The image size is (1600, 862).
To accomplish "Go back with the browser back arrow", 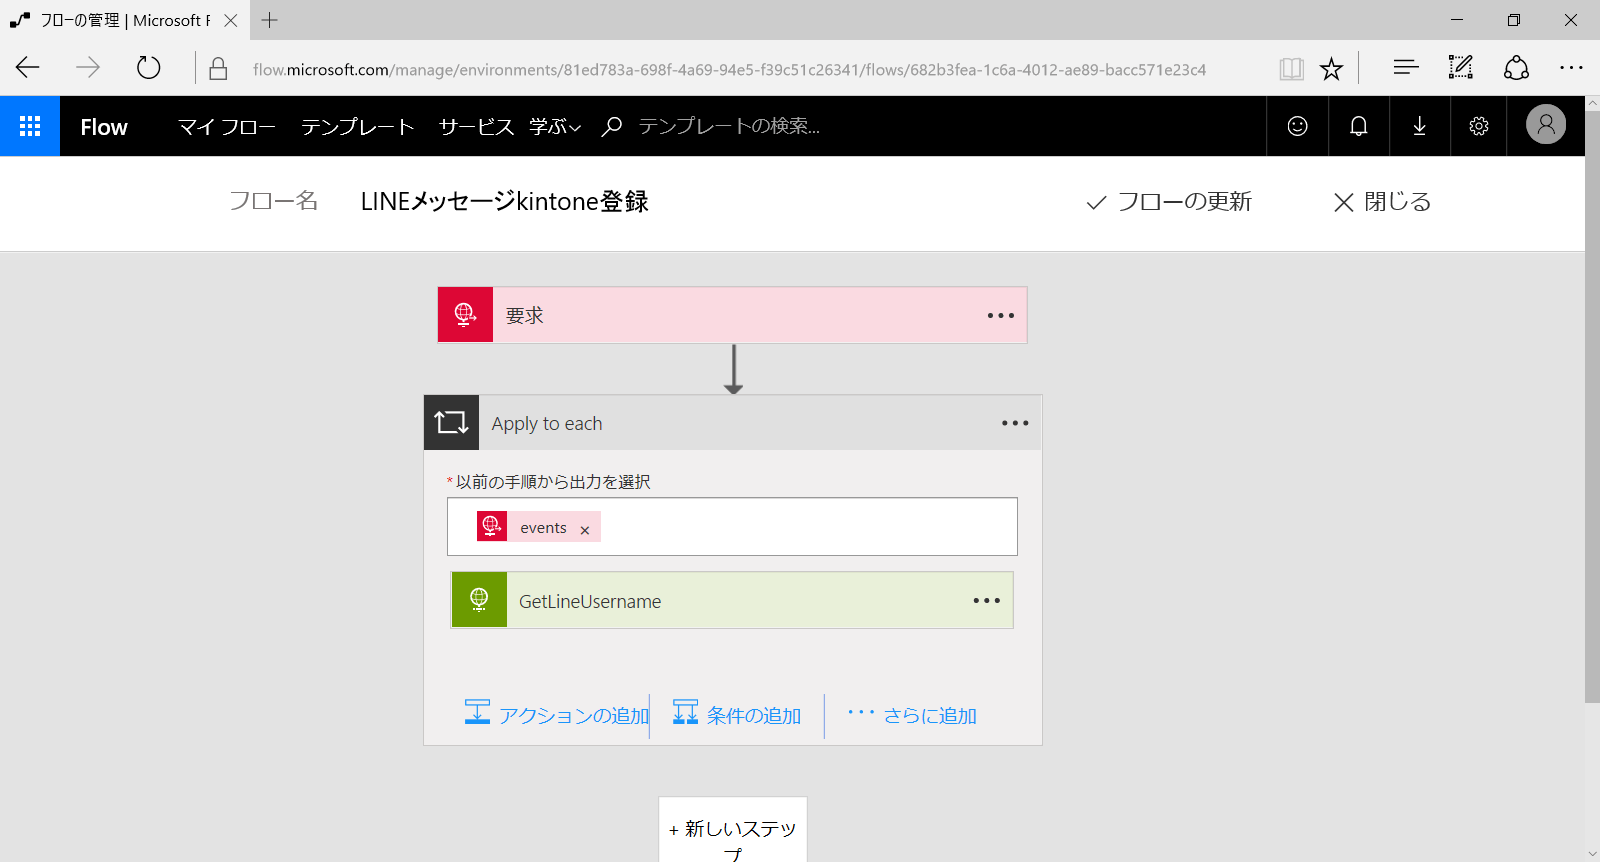I will click(x=28, y=68).
